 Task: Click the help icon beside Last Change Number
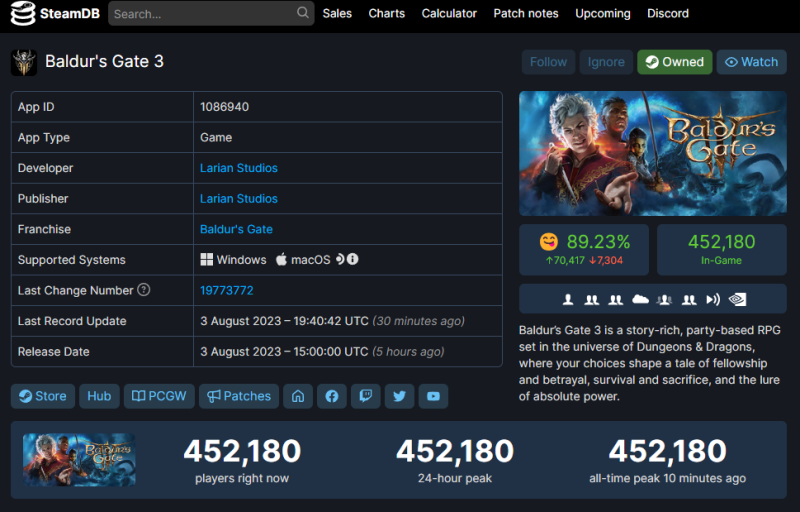144,290
